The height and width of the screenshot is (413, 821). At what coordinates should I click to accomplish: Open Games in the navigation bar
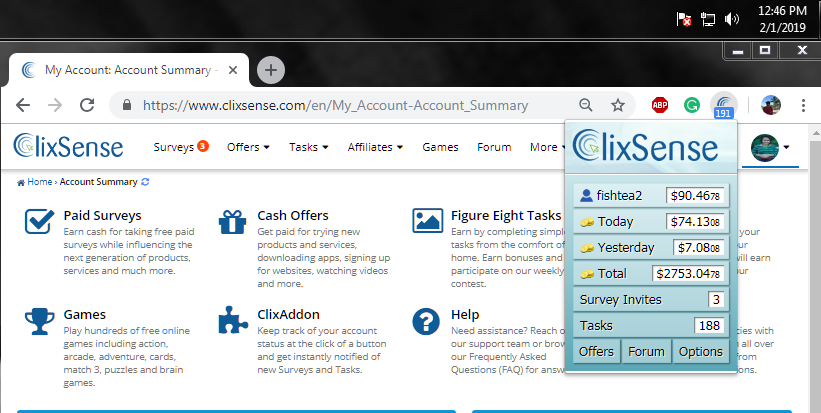[440, 147]
